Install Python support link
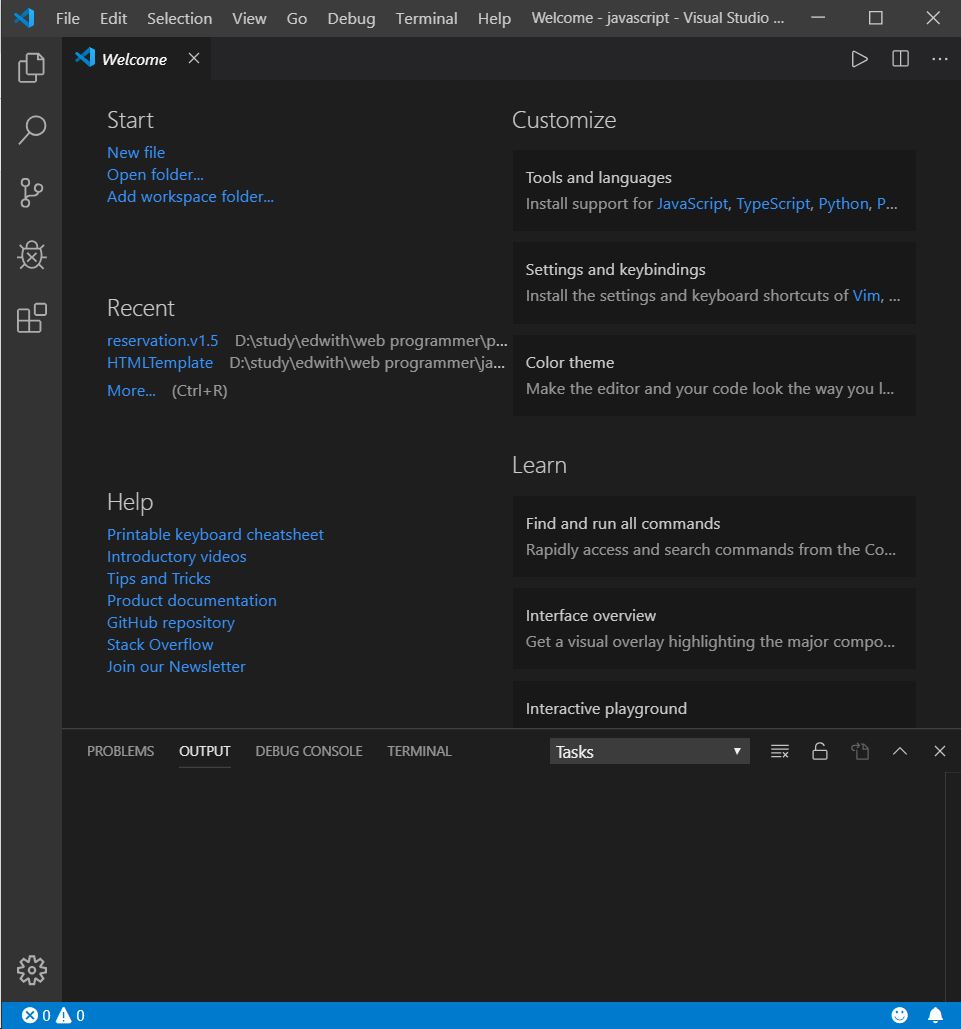This screenshot has width=961, height=1029. (x=843, y=203)
